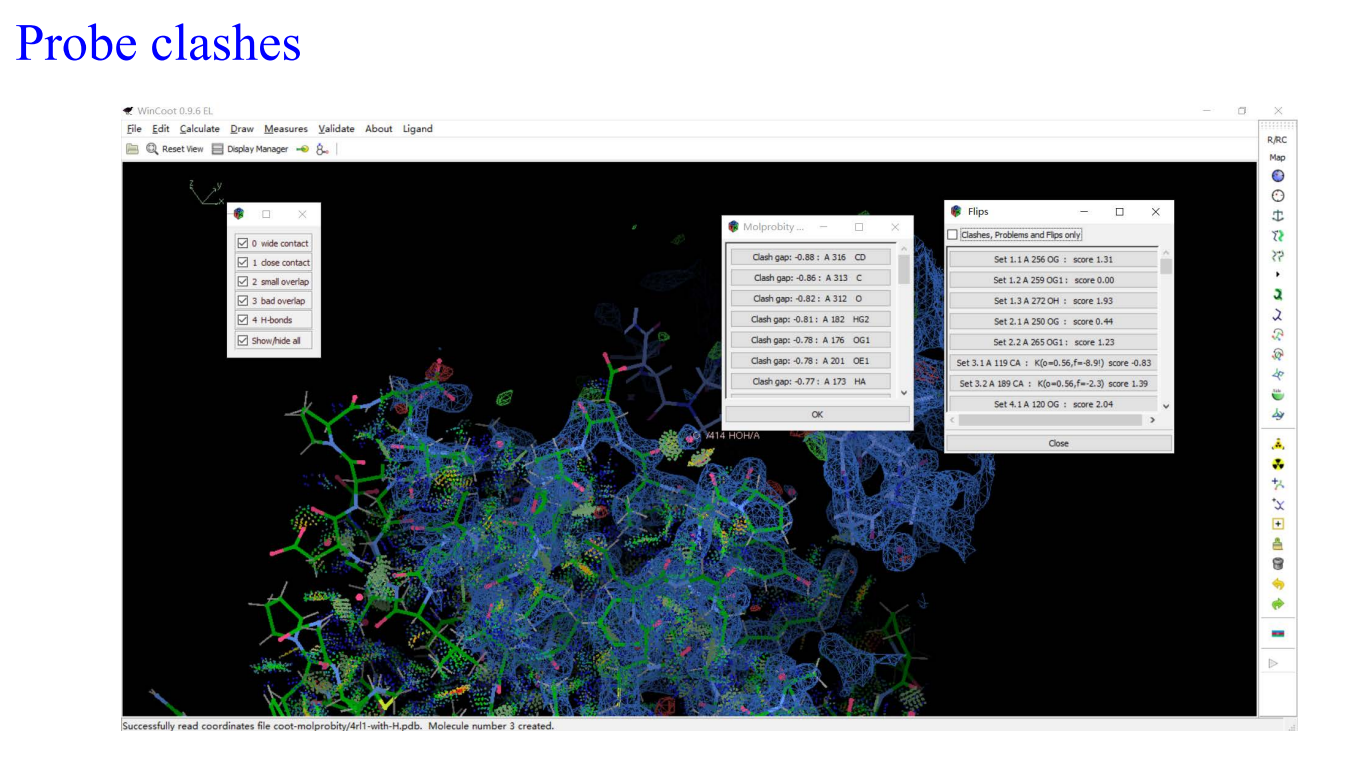Click the red molecule icon in the top toolbar

tap(322, 149)
